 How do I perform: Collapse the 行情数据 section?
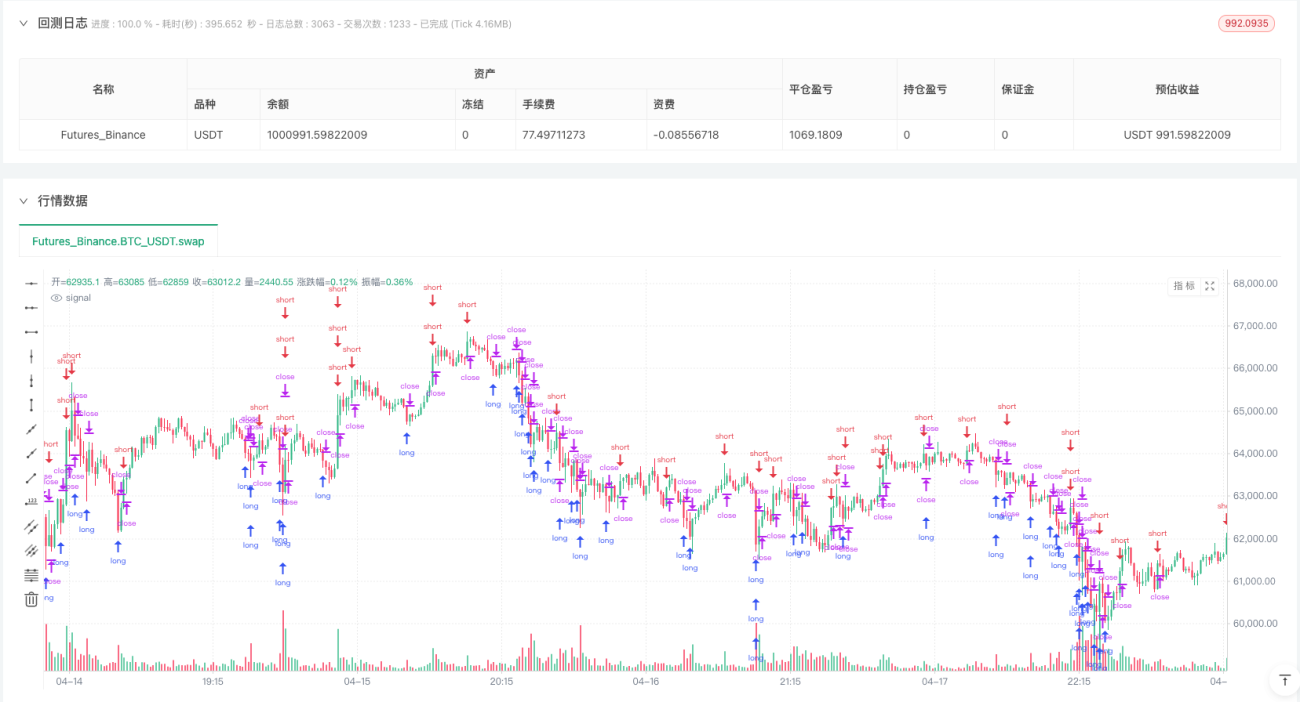tap(24, 201)
